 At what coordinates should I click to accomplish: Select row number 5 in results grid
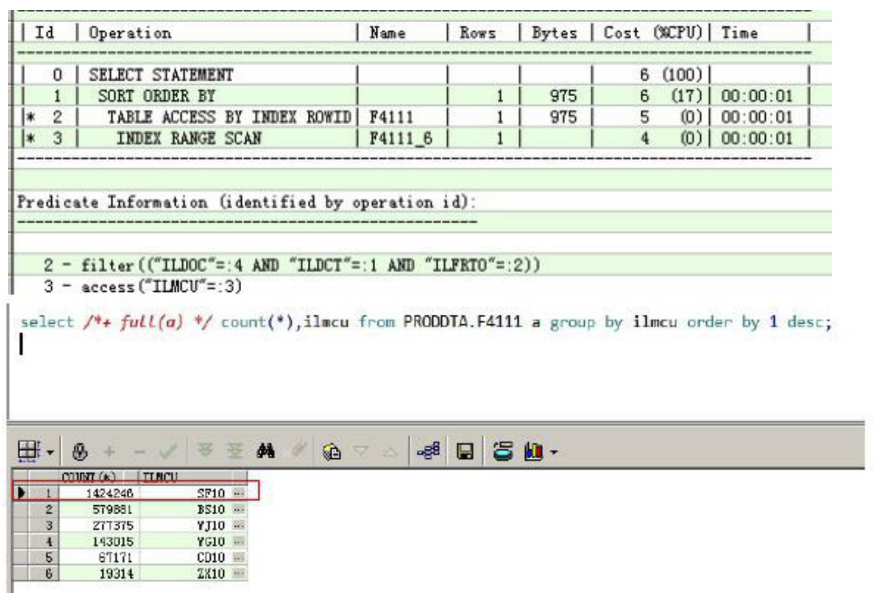(43, 557)
